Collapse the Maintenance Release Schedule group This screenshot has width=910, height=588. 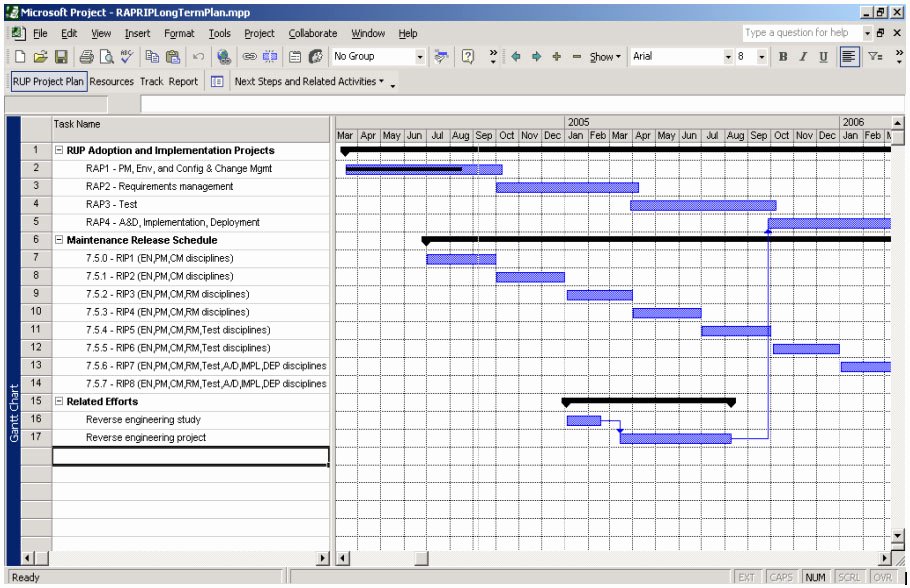[x=59, y=239]
